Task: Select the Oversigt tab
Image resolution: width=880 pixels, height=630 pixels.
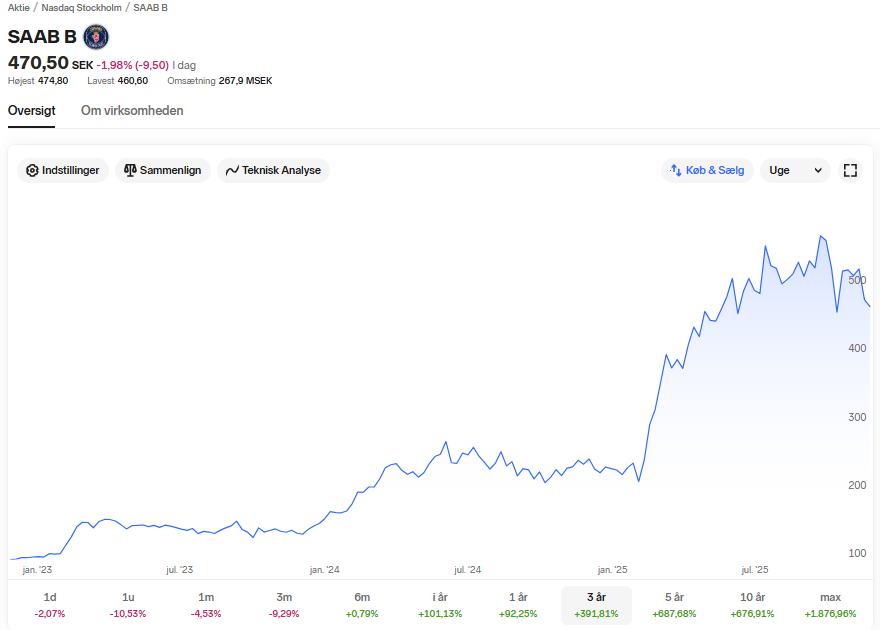Action: [31, 111]
